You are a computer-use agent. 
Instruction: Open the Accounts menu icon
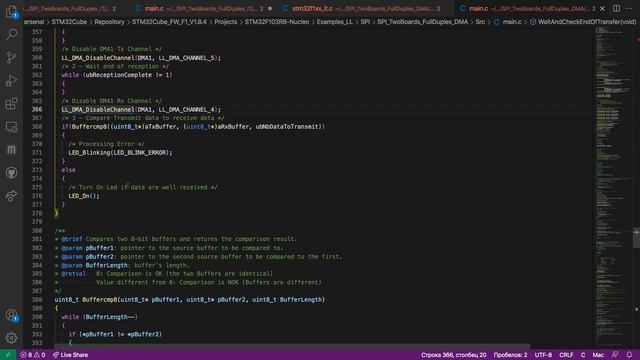pyautogui.click(x=11, y=315)
